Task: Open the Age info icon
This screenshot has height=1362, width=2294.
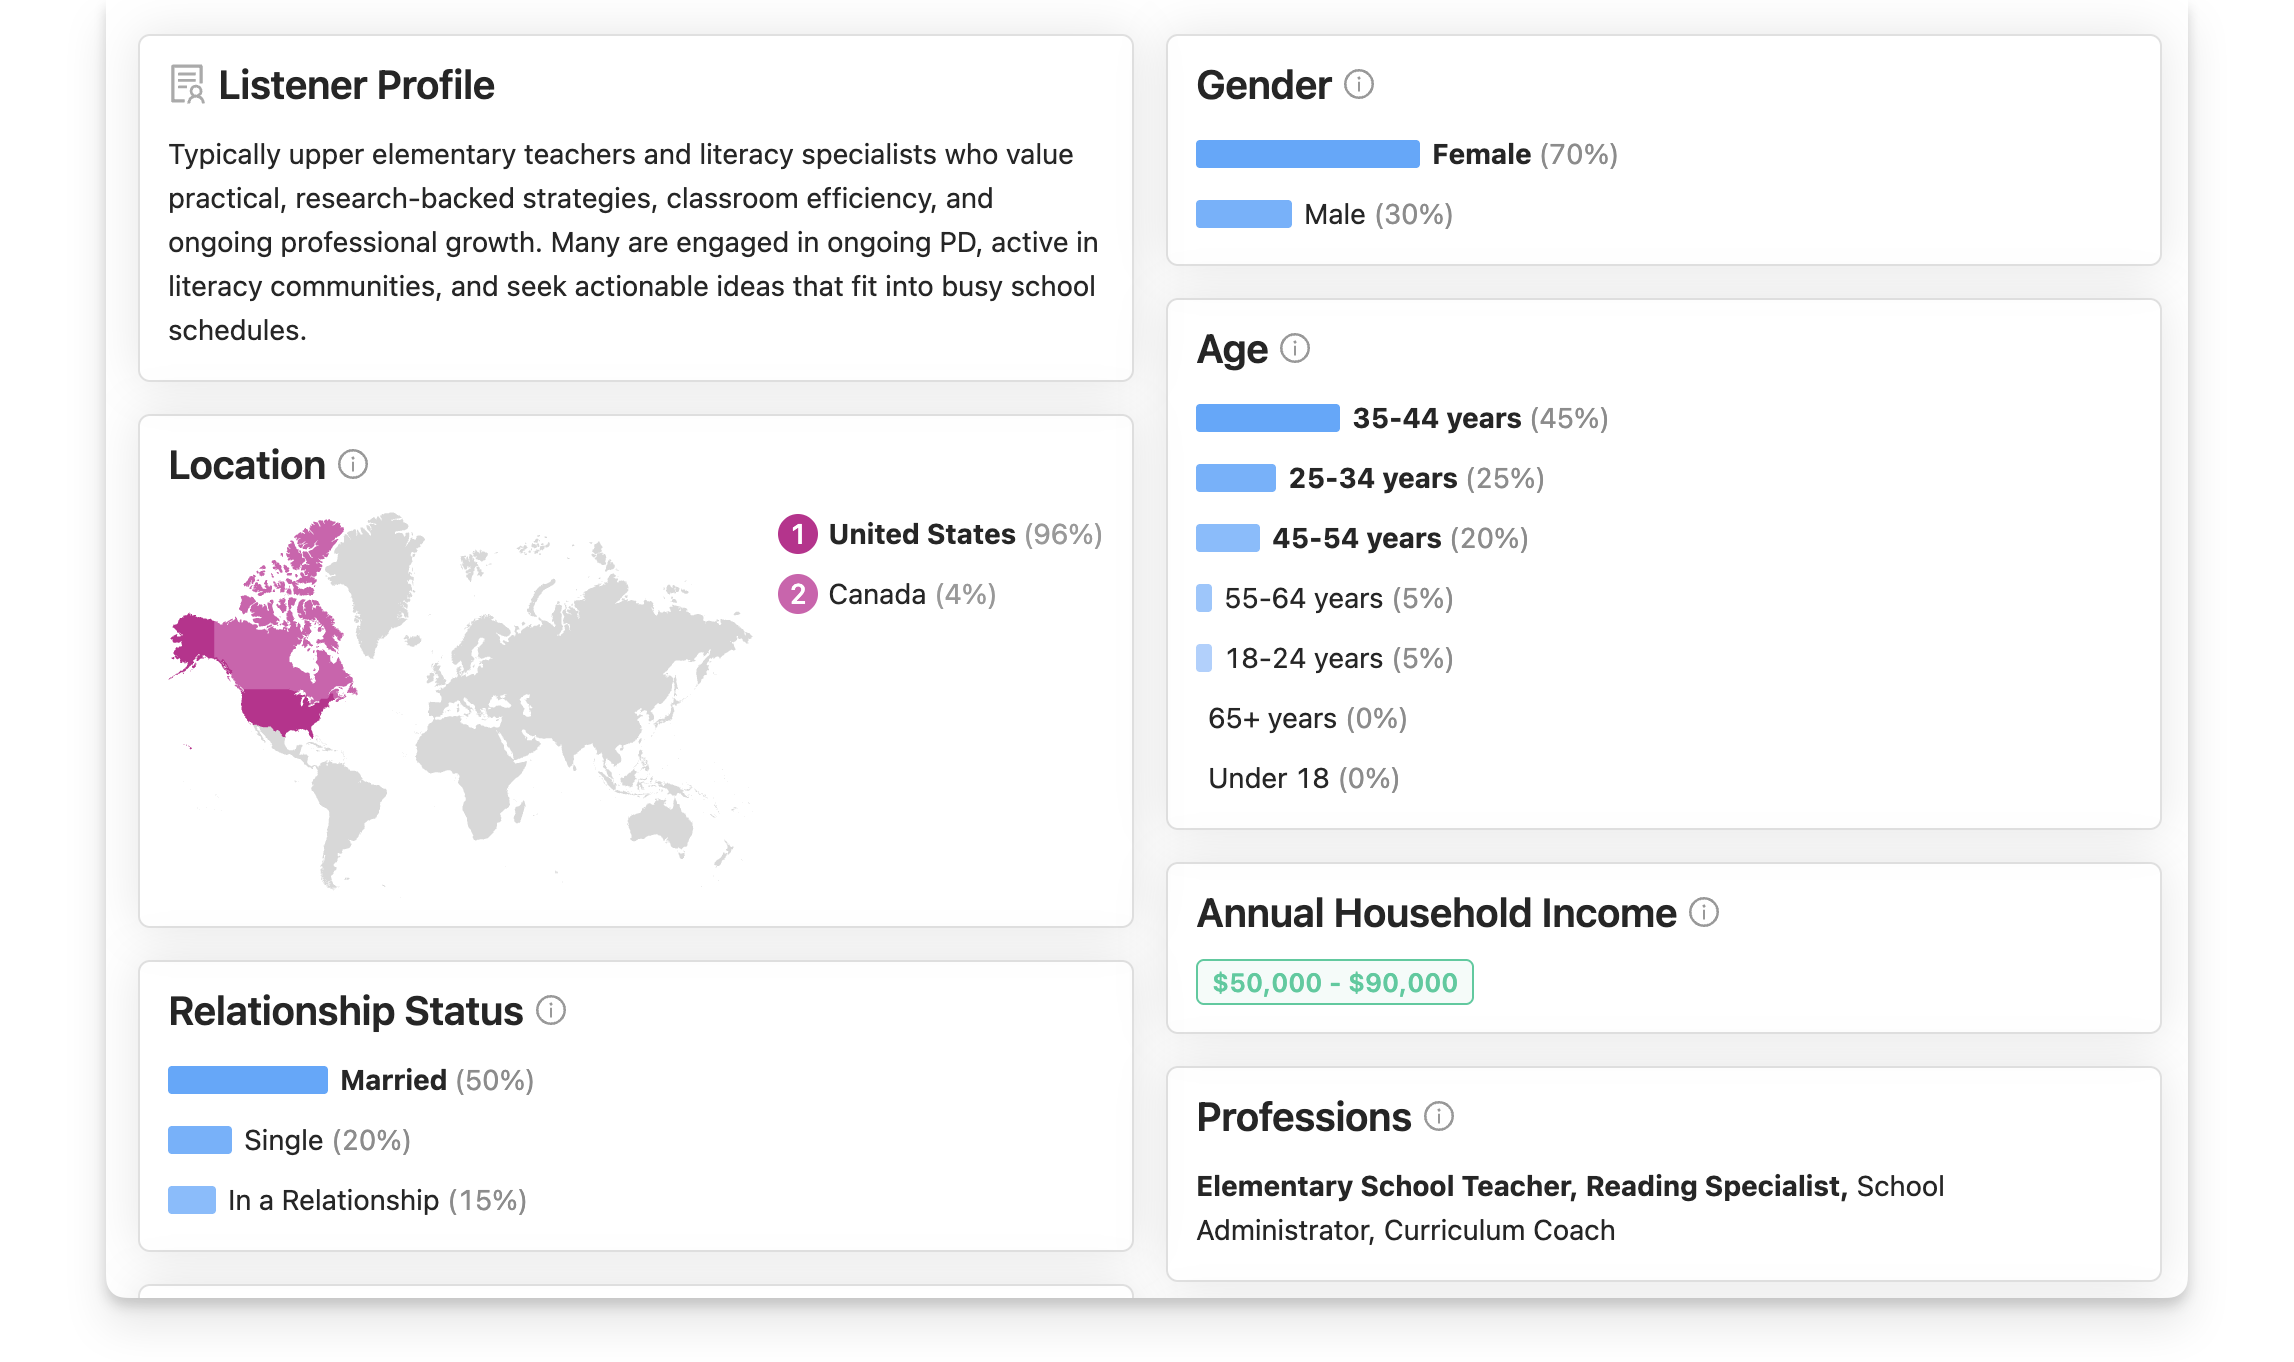Action: coord(1295,348)
